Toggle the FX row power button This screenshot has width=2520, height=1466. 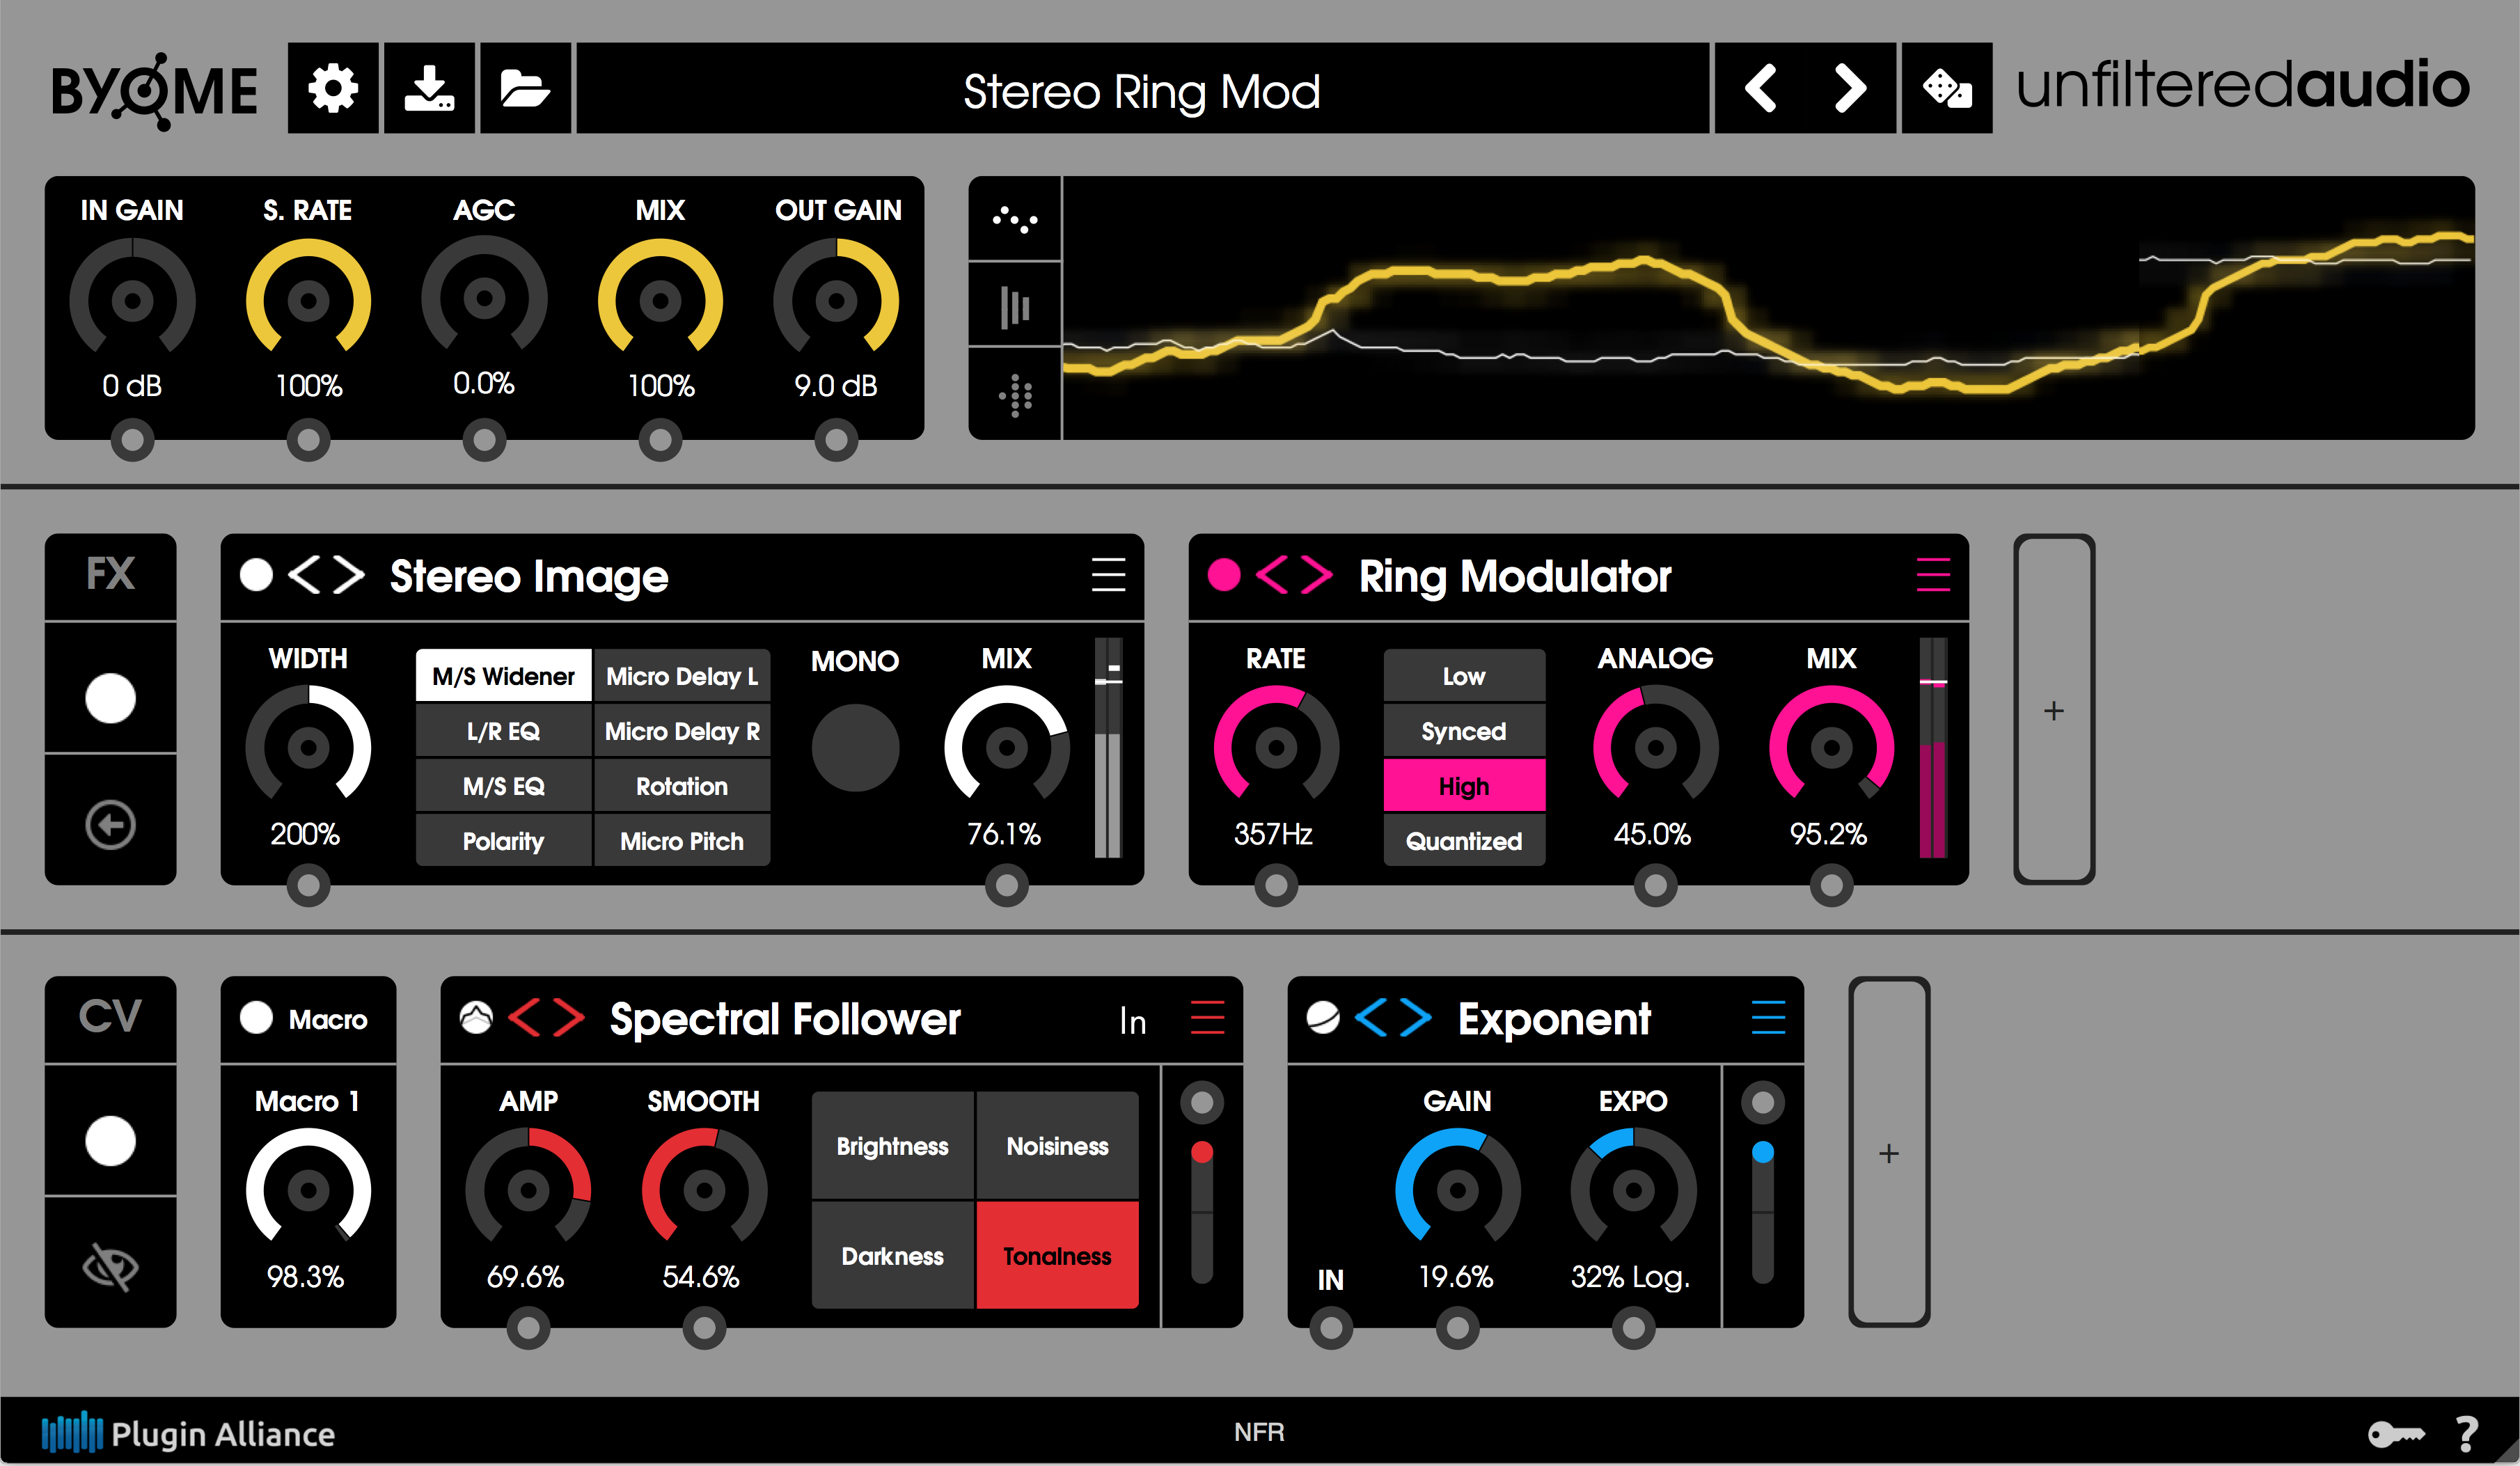click(110, 697)
